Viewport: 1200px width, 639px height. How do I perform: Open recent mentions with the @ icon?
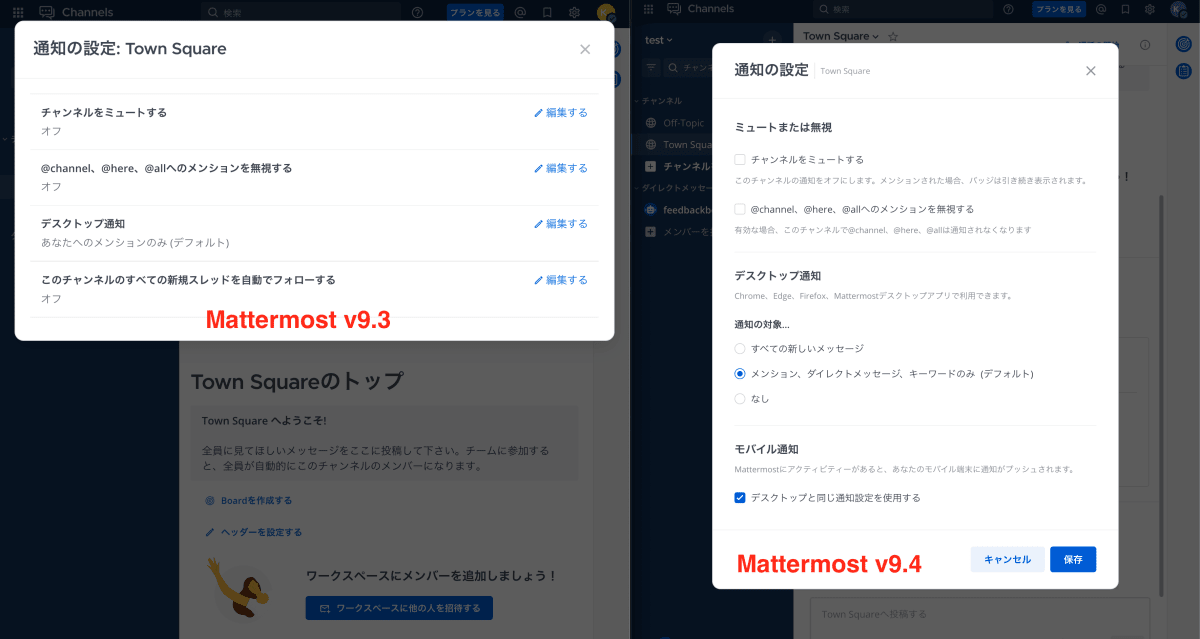pos(1101,9)
